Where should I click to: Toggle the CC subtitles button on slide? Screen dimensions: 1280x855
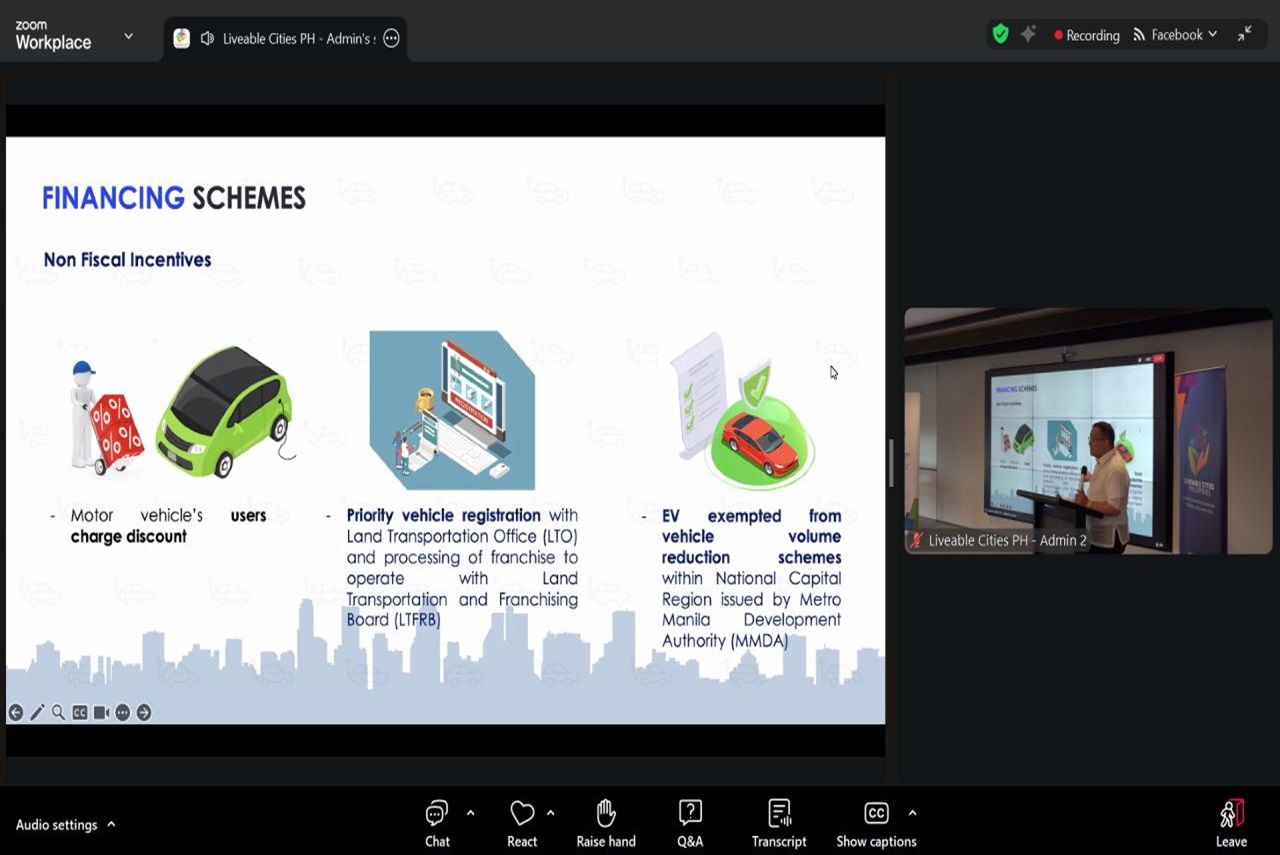click(x=80, y=713)
